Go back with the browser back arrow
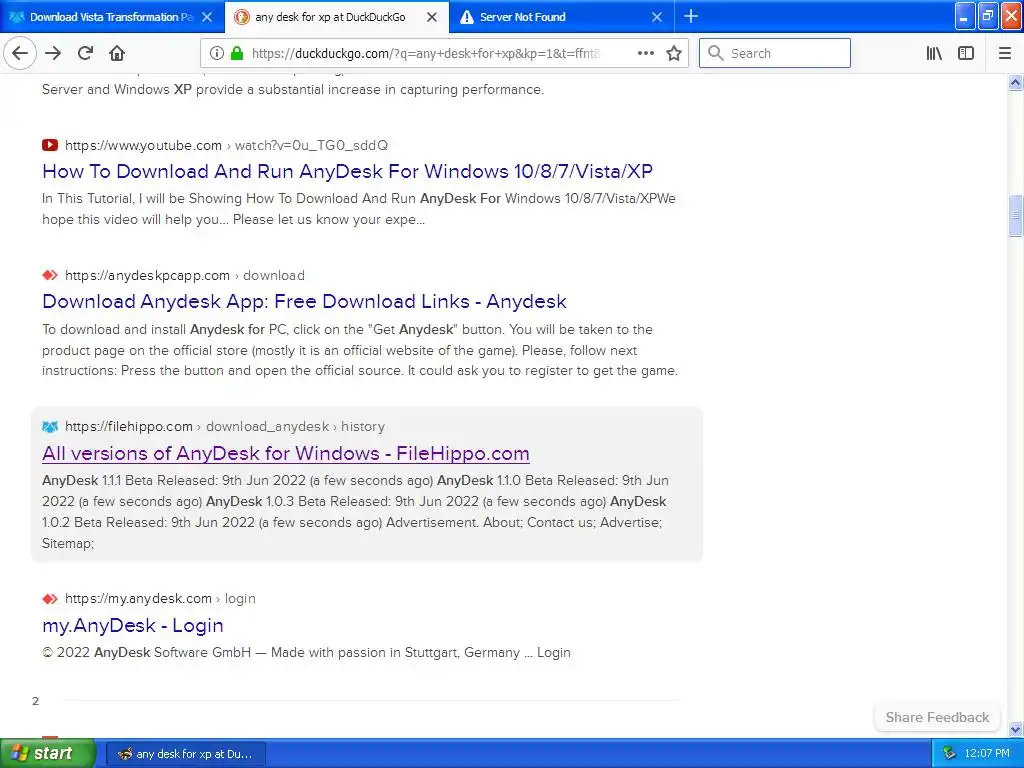This screenshot has width=1024, height=768. pos(20,53)
